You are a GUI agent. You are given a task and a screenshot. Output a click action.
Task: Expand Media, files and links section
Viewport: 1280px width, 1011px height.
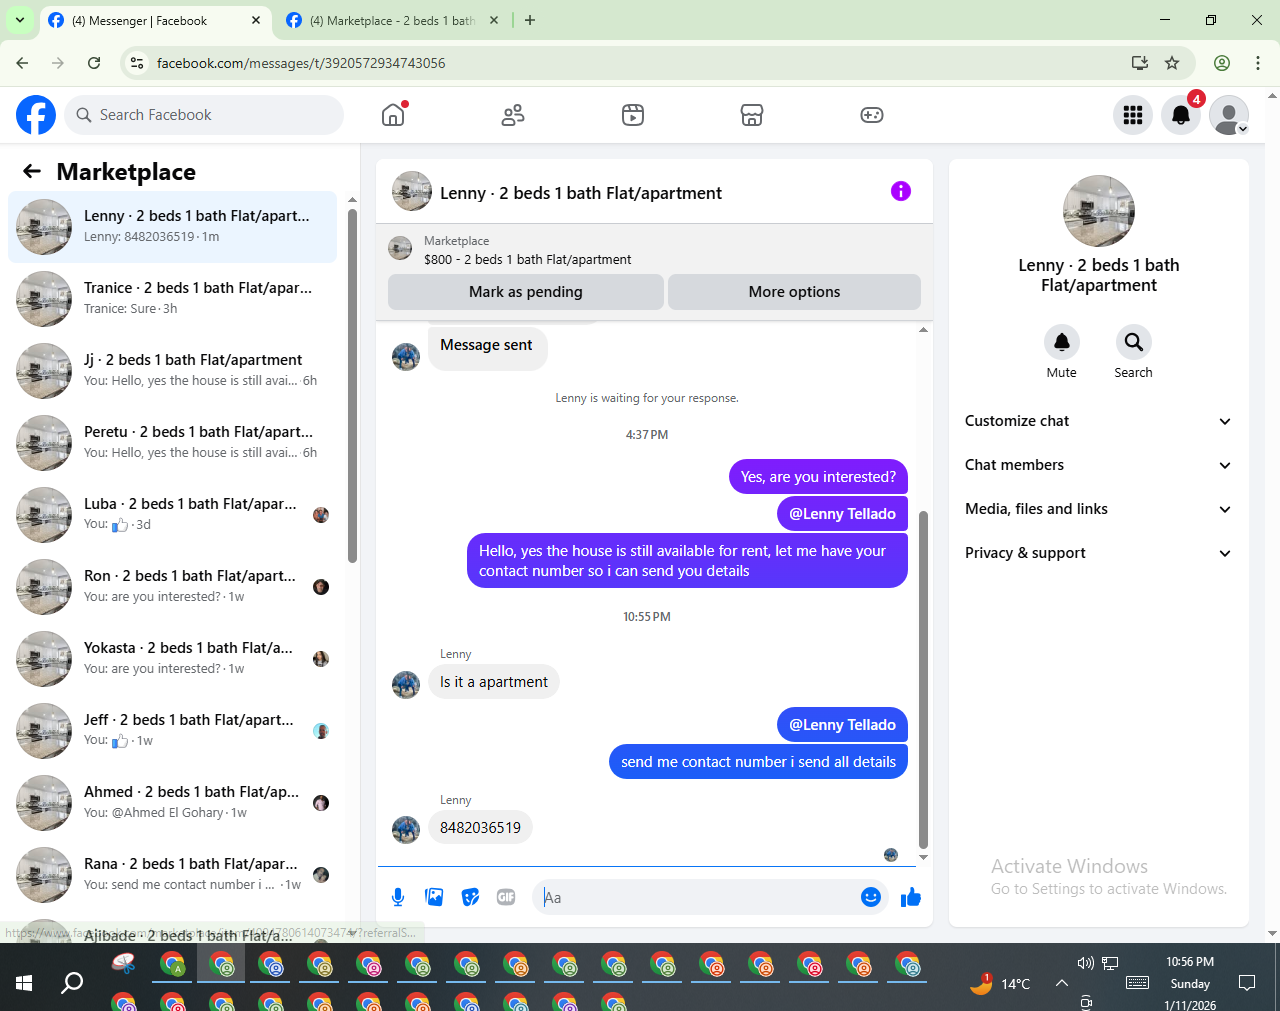click(x=1098, y=509)
